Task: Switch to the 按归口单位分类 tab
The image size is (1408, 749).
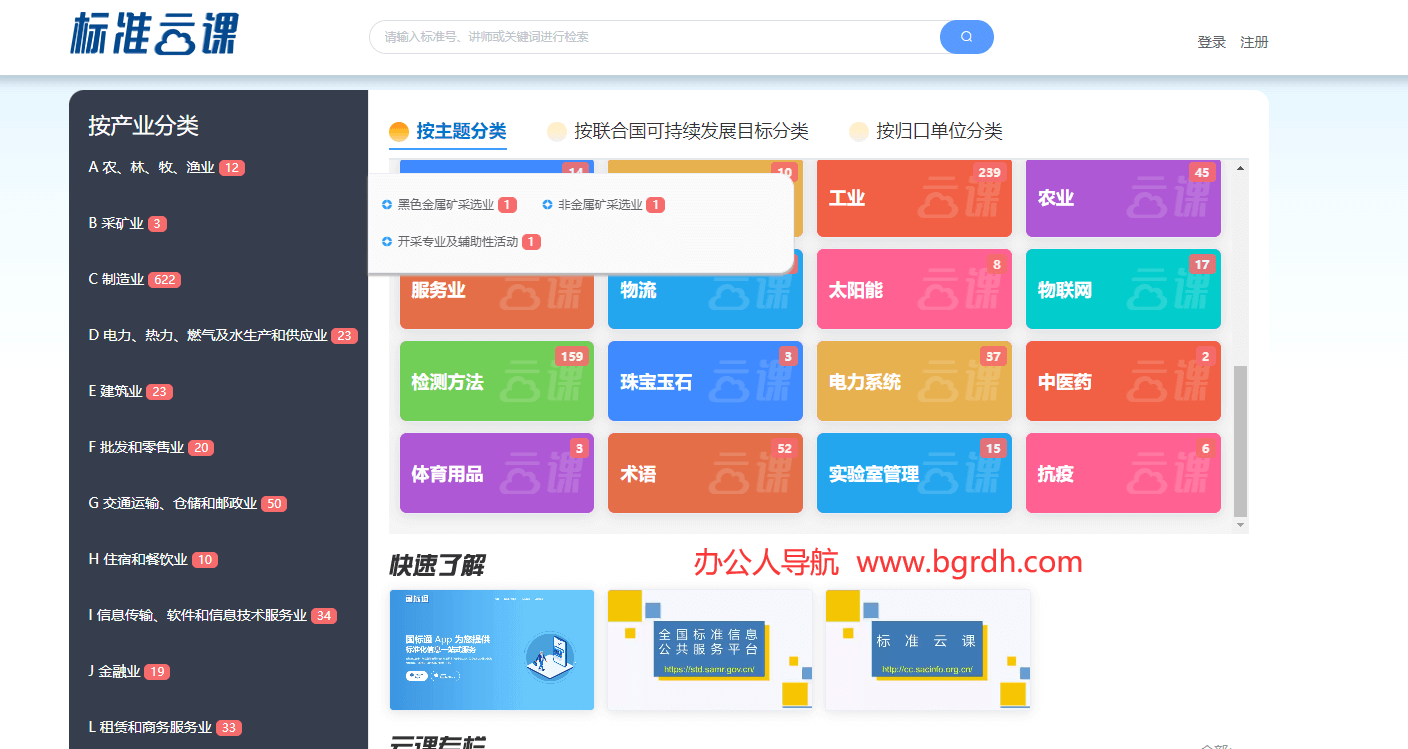Action: [x=943, y=131]
